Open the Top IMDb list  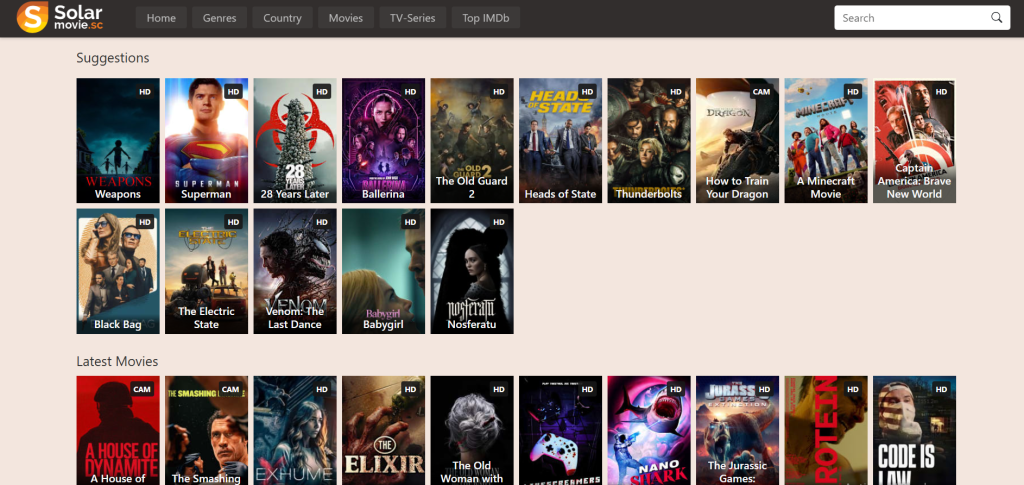[486, 18]
